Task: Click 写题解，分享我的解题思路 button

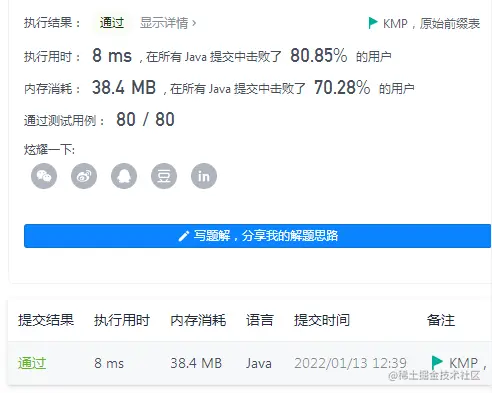Action: pos(257,236)
